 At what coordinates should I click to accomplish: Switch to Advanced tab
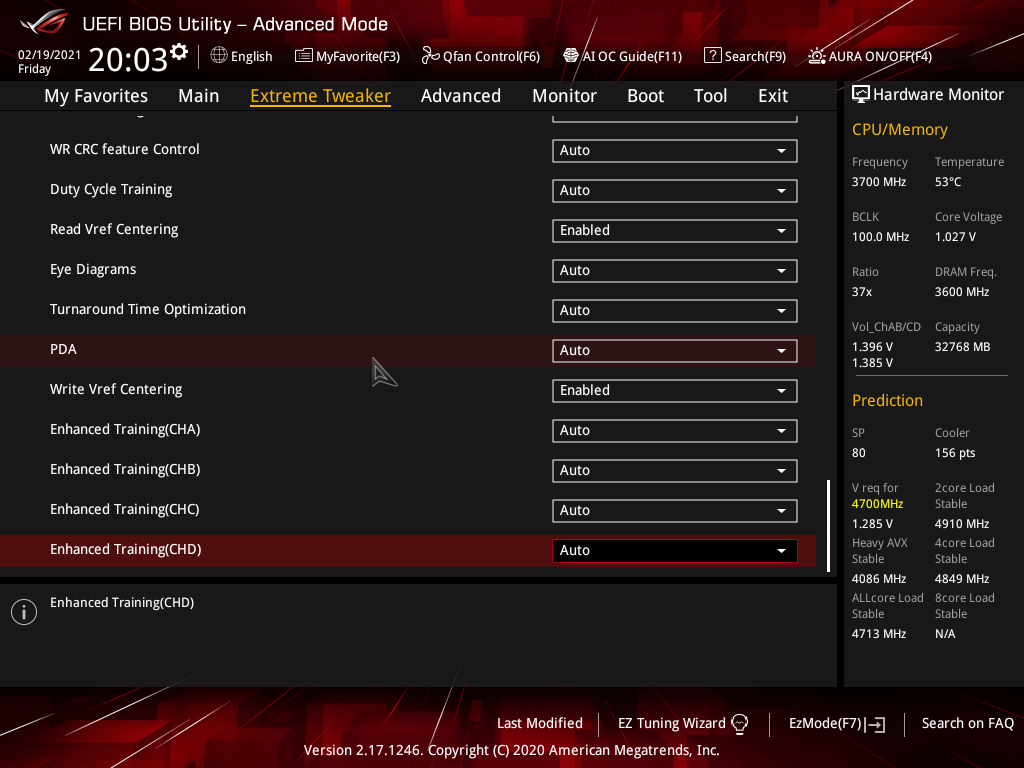[461, 96]
